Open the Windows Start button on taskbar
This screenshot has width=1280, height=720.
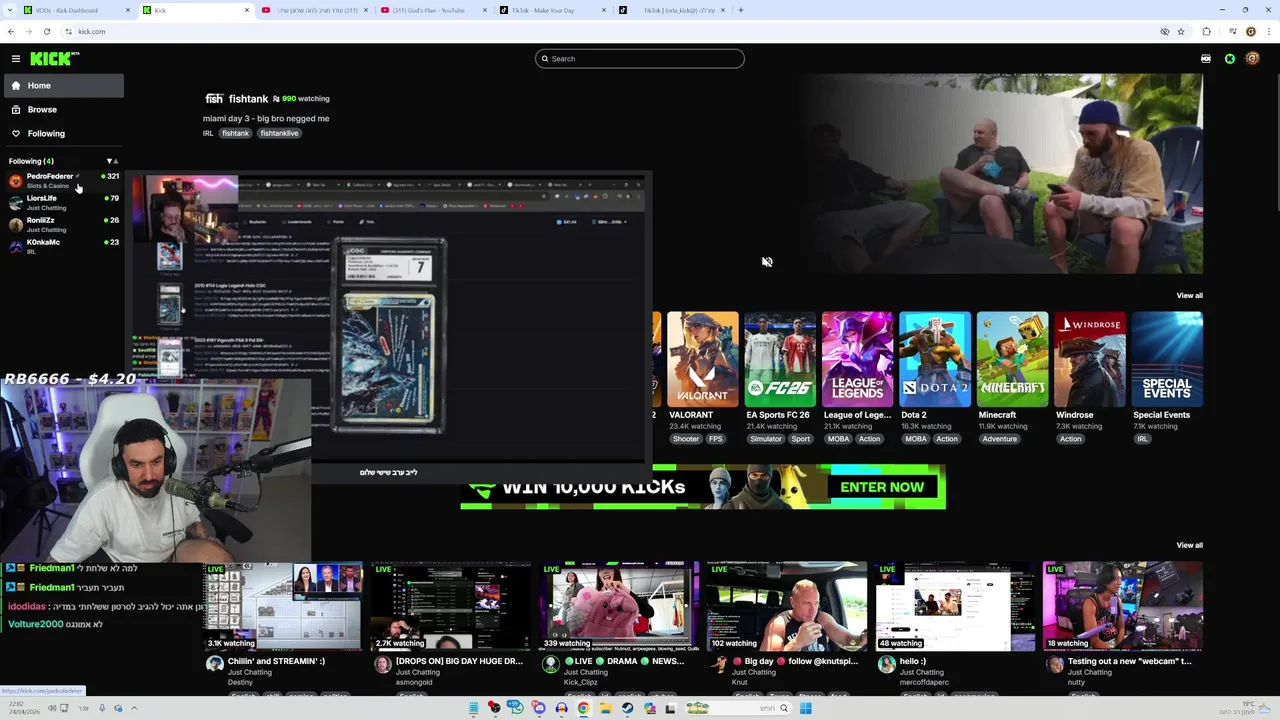(x=805, y=708)
